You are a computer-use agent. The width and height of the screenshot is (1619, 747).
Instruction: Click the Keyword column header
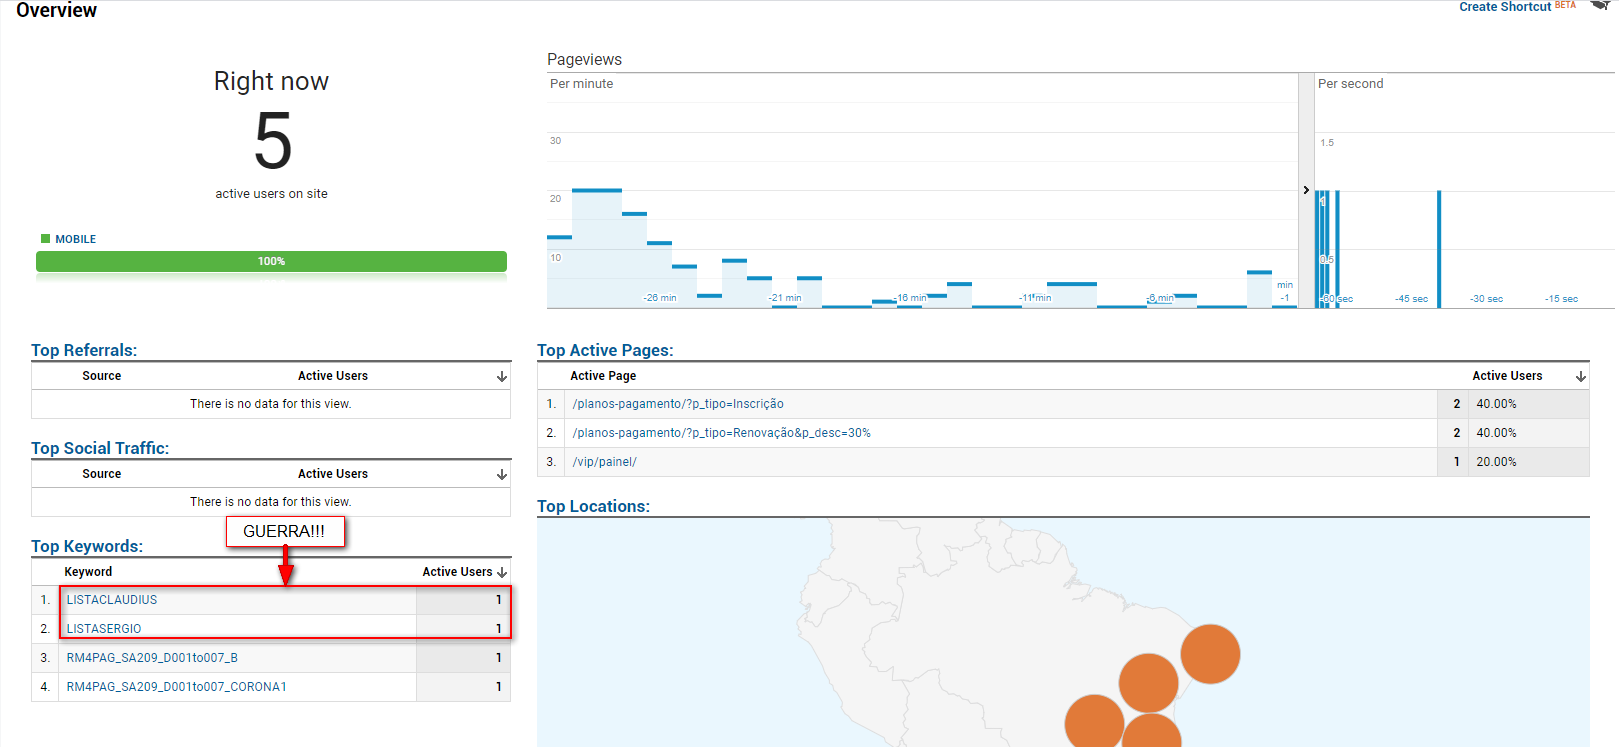[88, 572]
